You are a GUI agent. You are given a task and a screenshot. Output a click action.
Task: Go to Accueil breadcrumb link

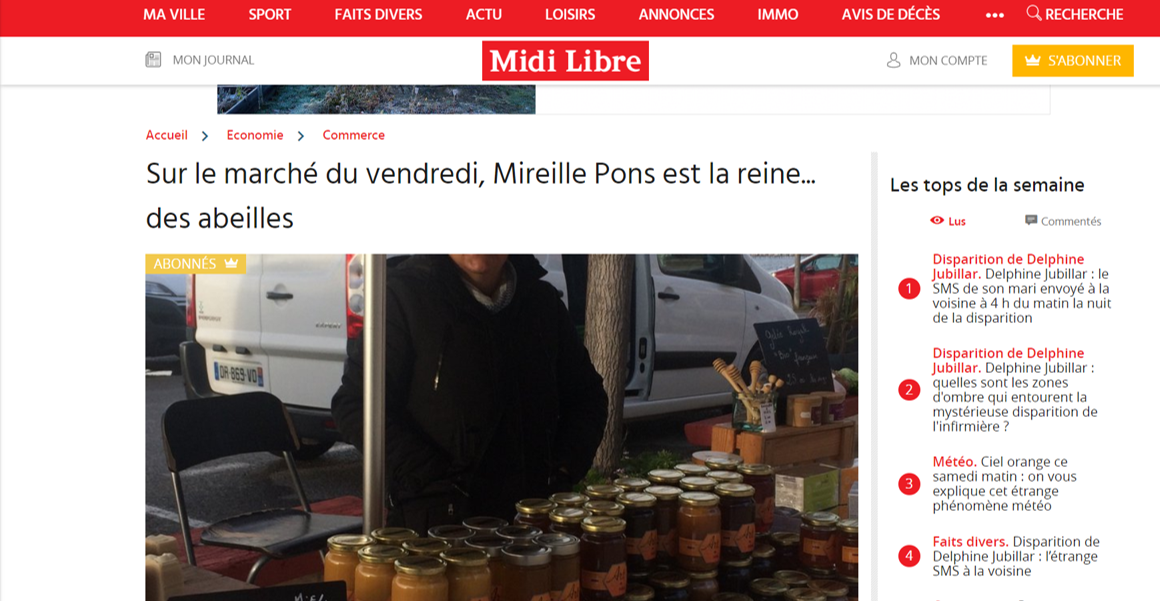pyautogui.click(x=166, y=135)
